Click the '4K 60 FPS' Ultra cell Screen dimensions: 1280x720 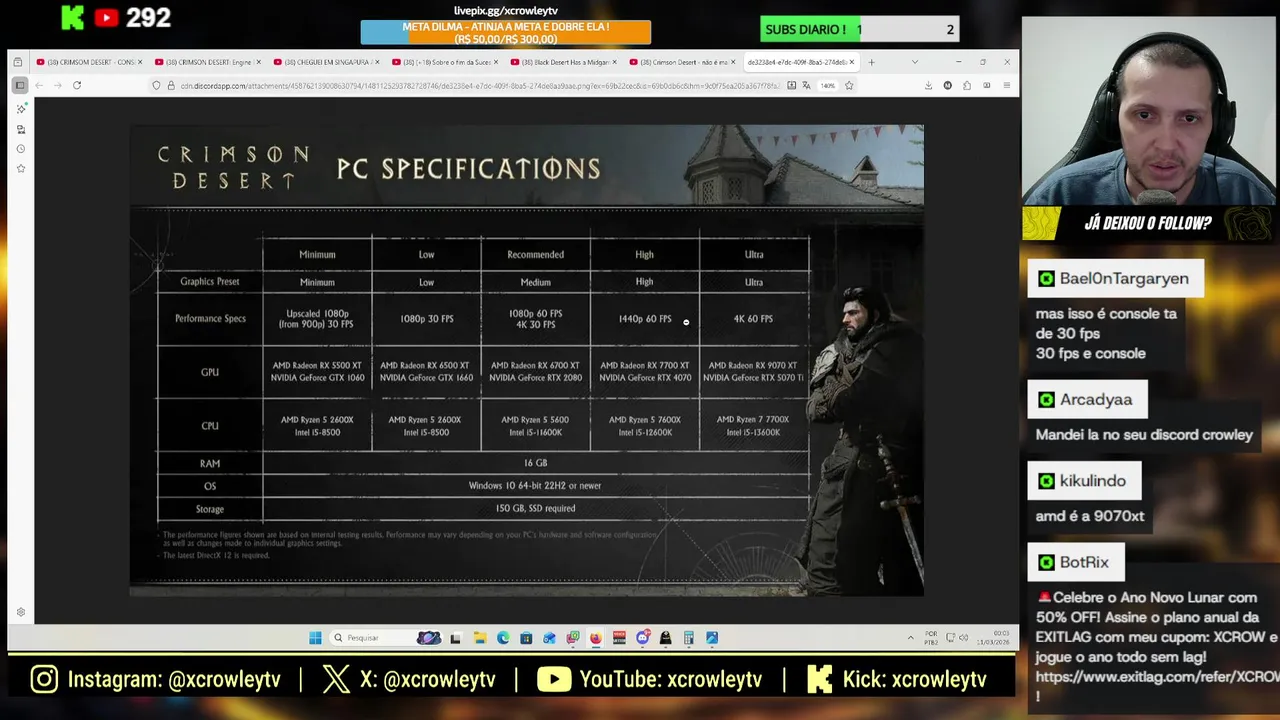coord(753,319)
